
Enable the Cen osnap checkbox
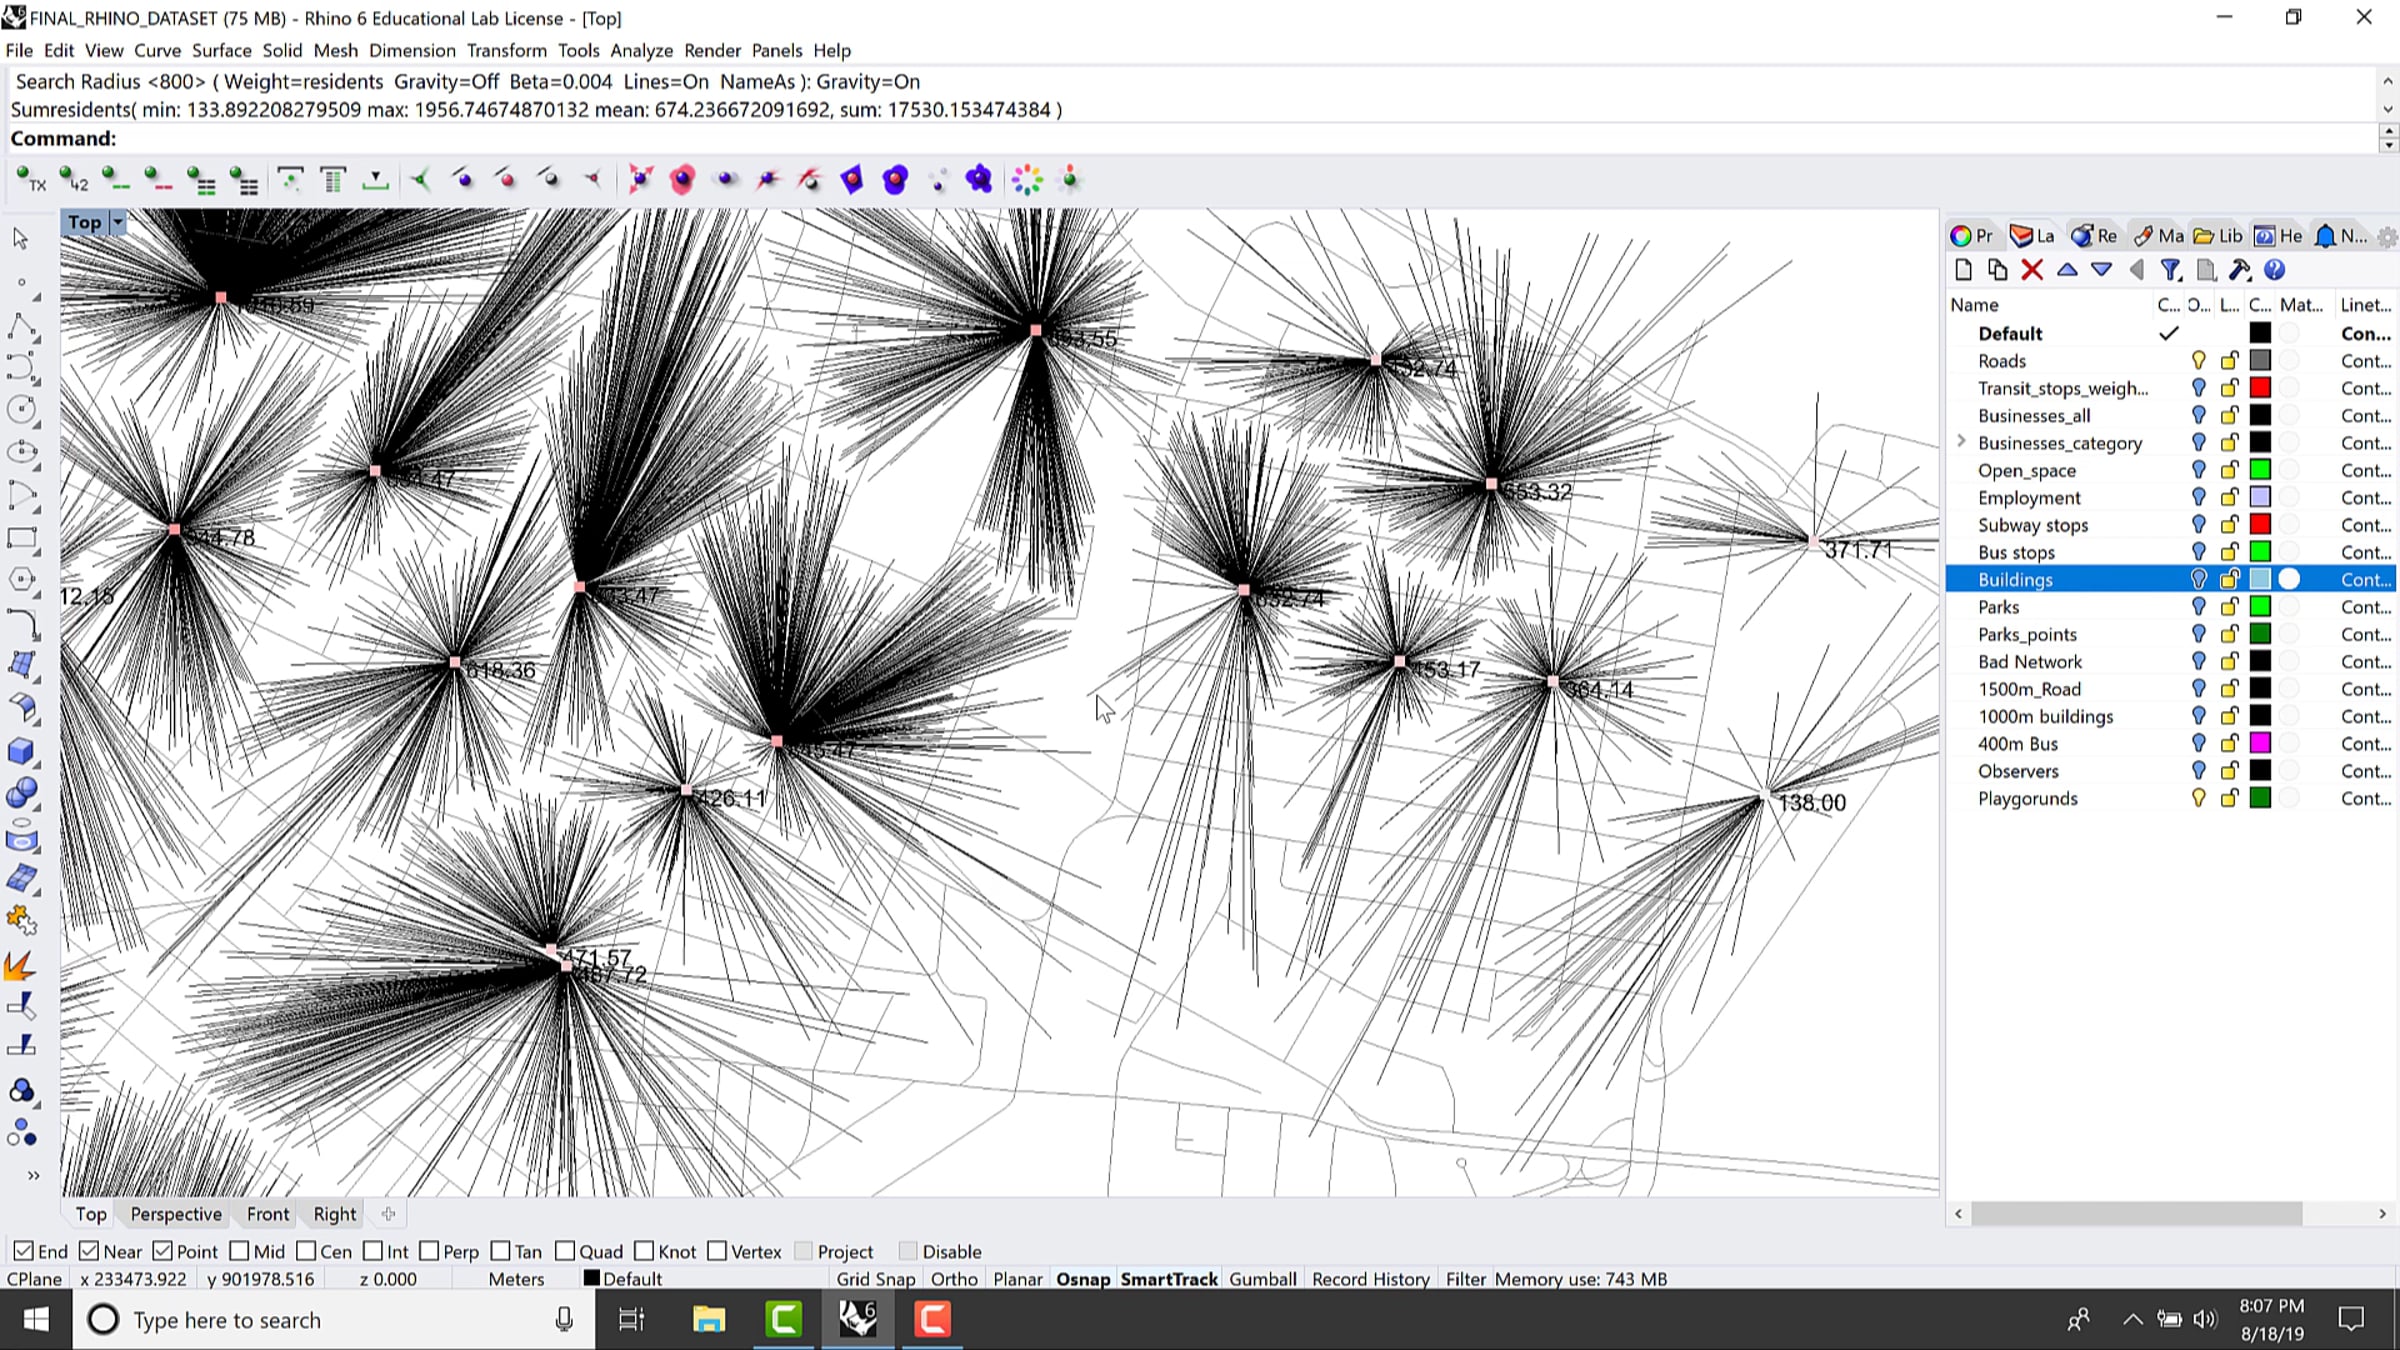coord(306,1251)
